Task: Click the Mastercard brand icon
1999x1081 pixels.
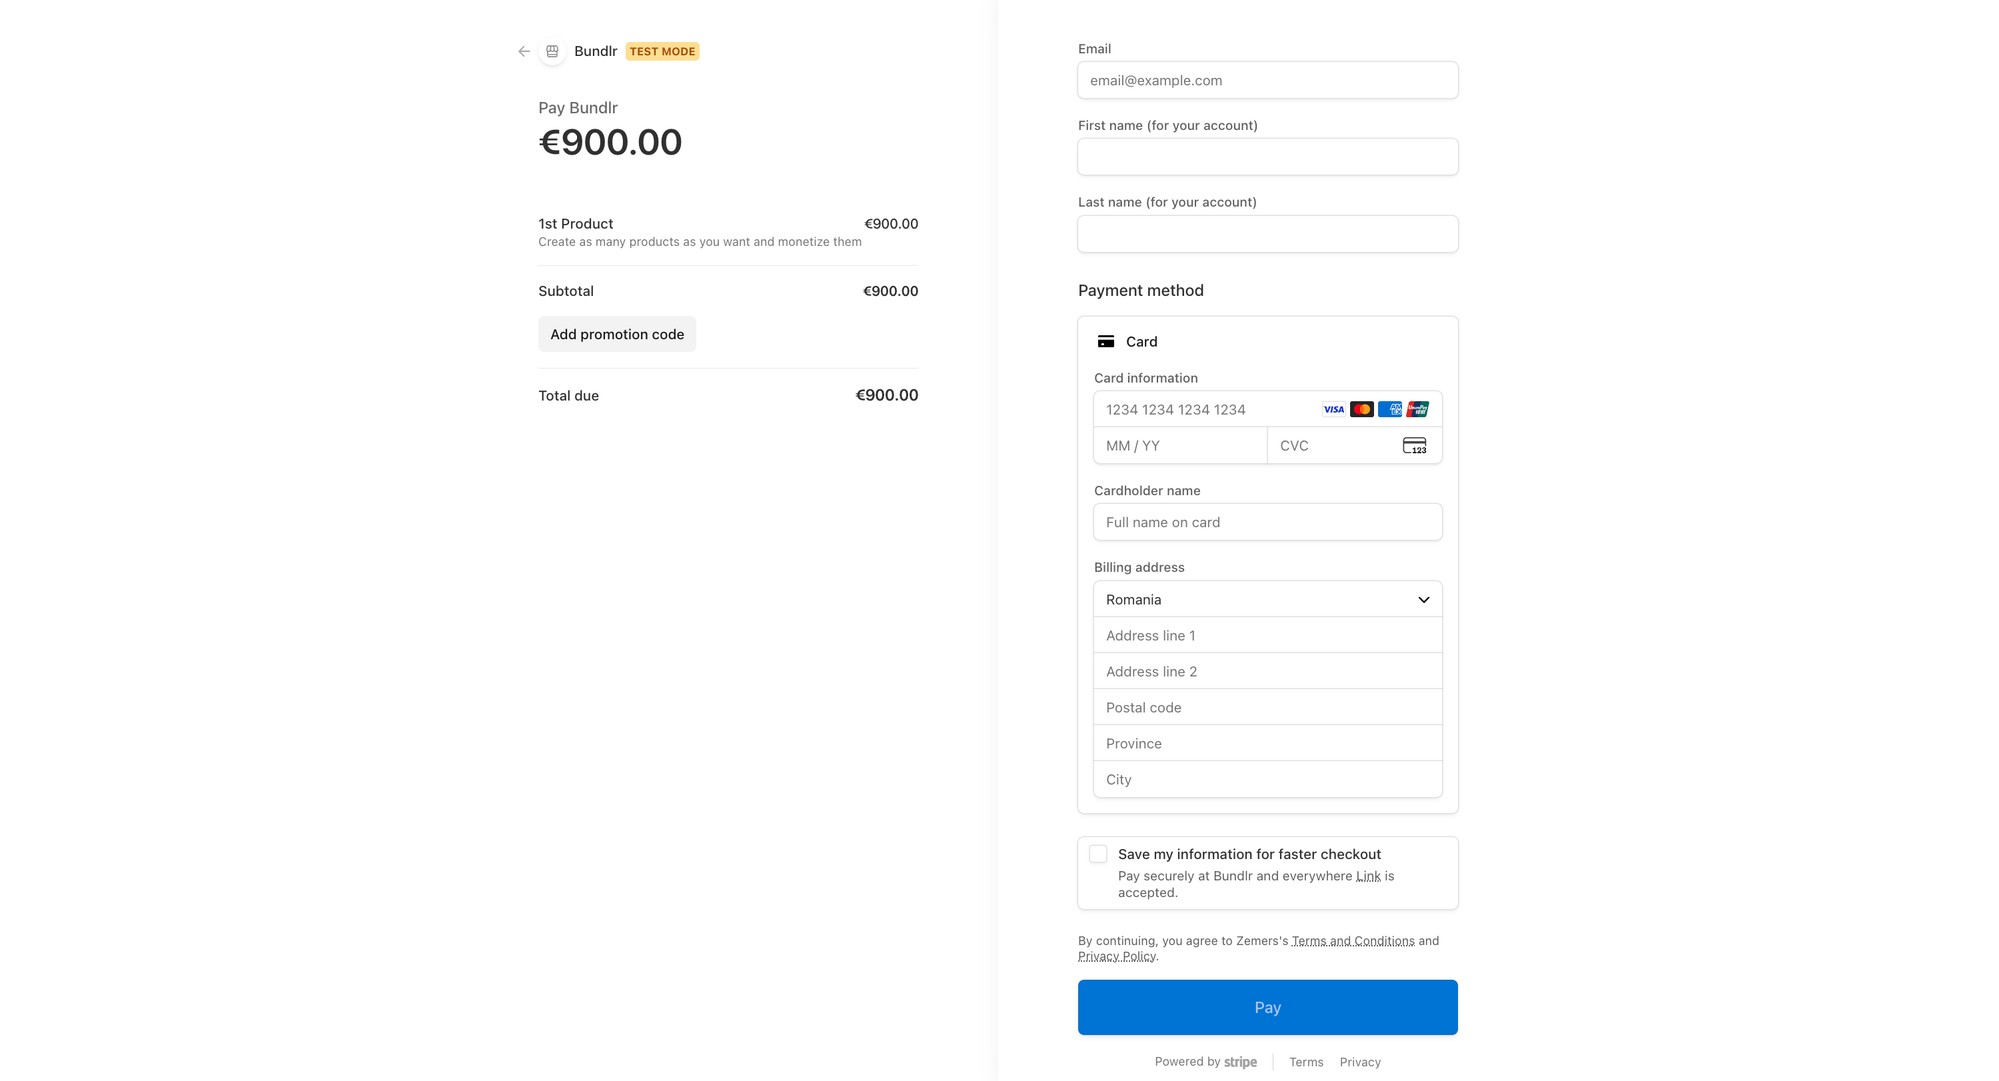Action: coord(1361,410)
